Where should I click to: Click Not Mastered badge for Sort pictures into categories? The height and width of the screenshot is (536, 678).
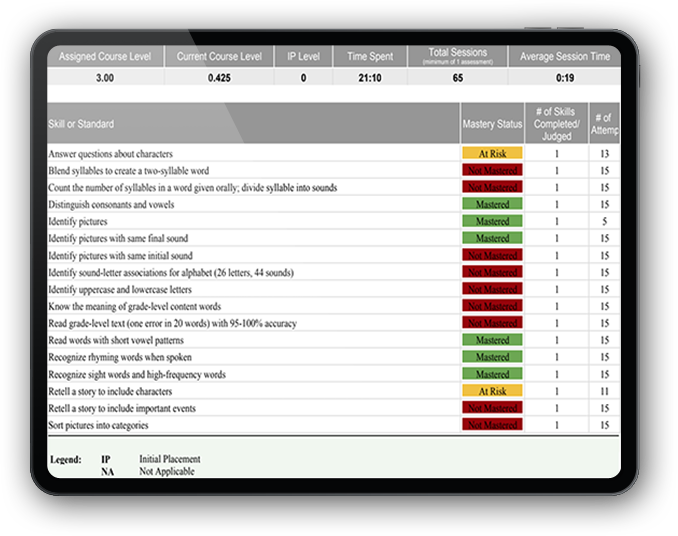pyautogui.click(x=492, y=425)
